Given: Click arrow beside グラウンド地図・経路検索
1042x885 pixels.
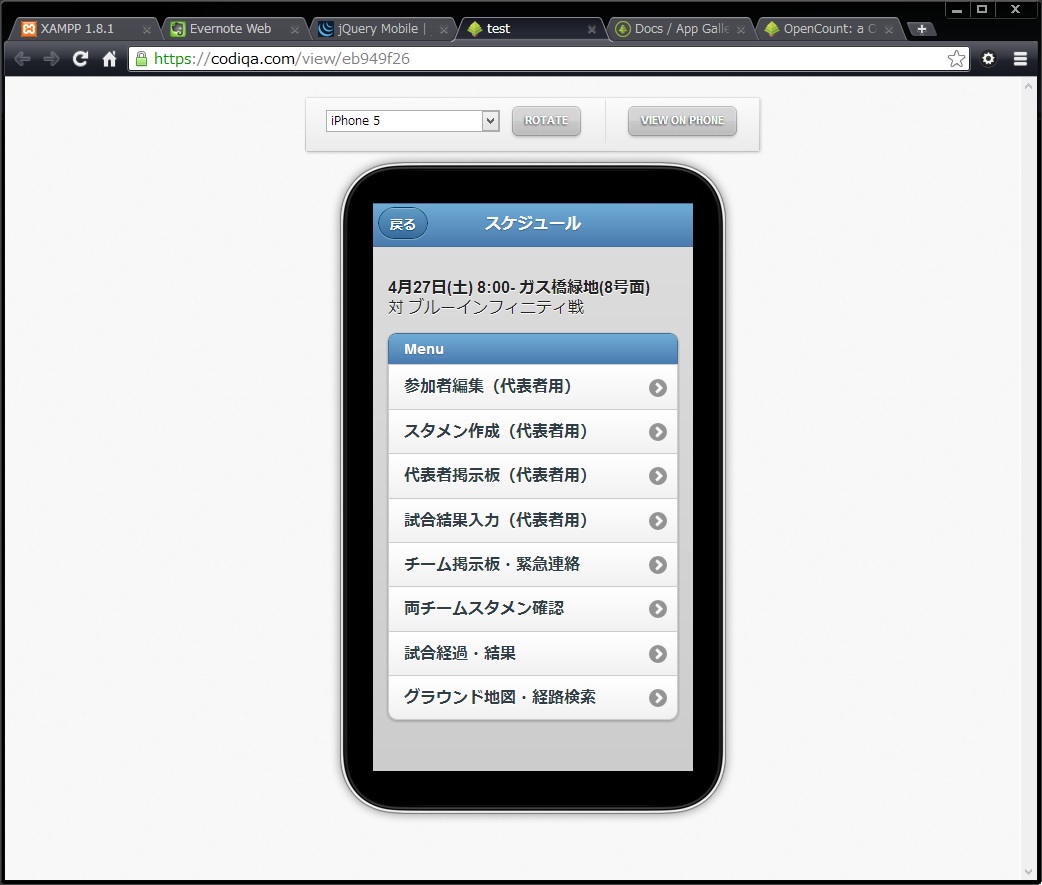Looking at the screenshot, I should (x=657, y=698).
